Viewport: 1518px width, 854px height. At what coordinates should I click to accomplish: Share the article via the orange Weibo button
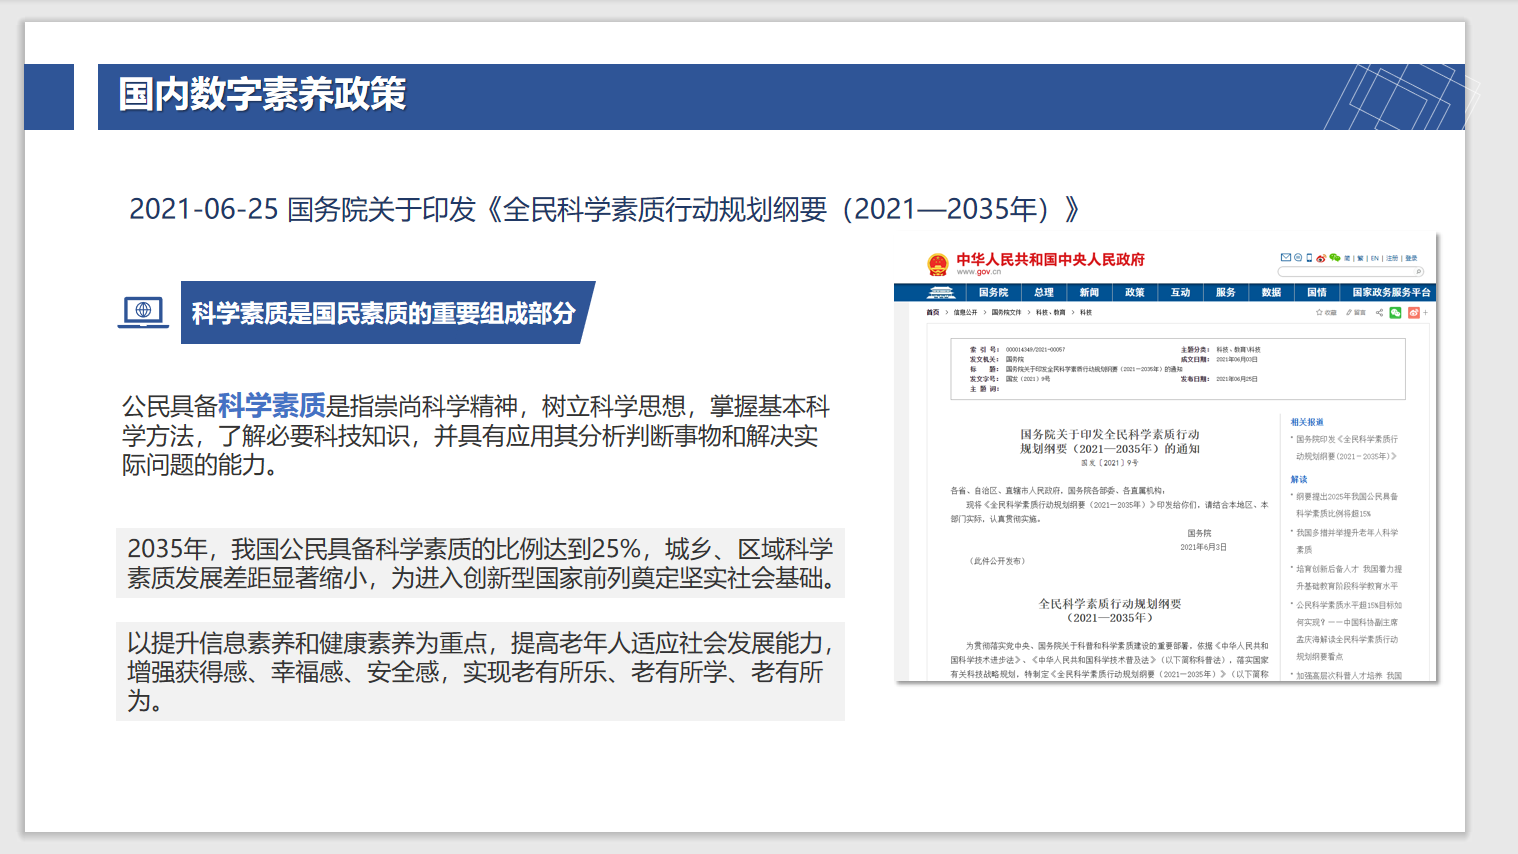pos(1415,312)
